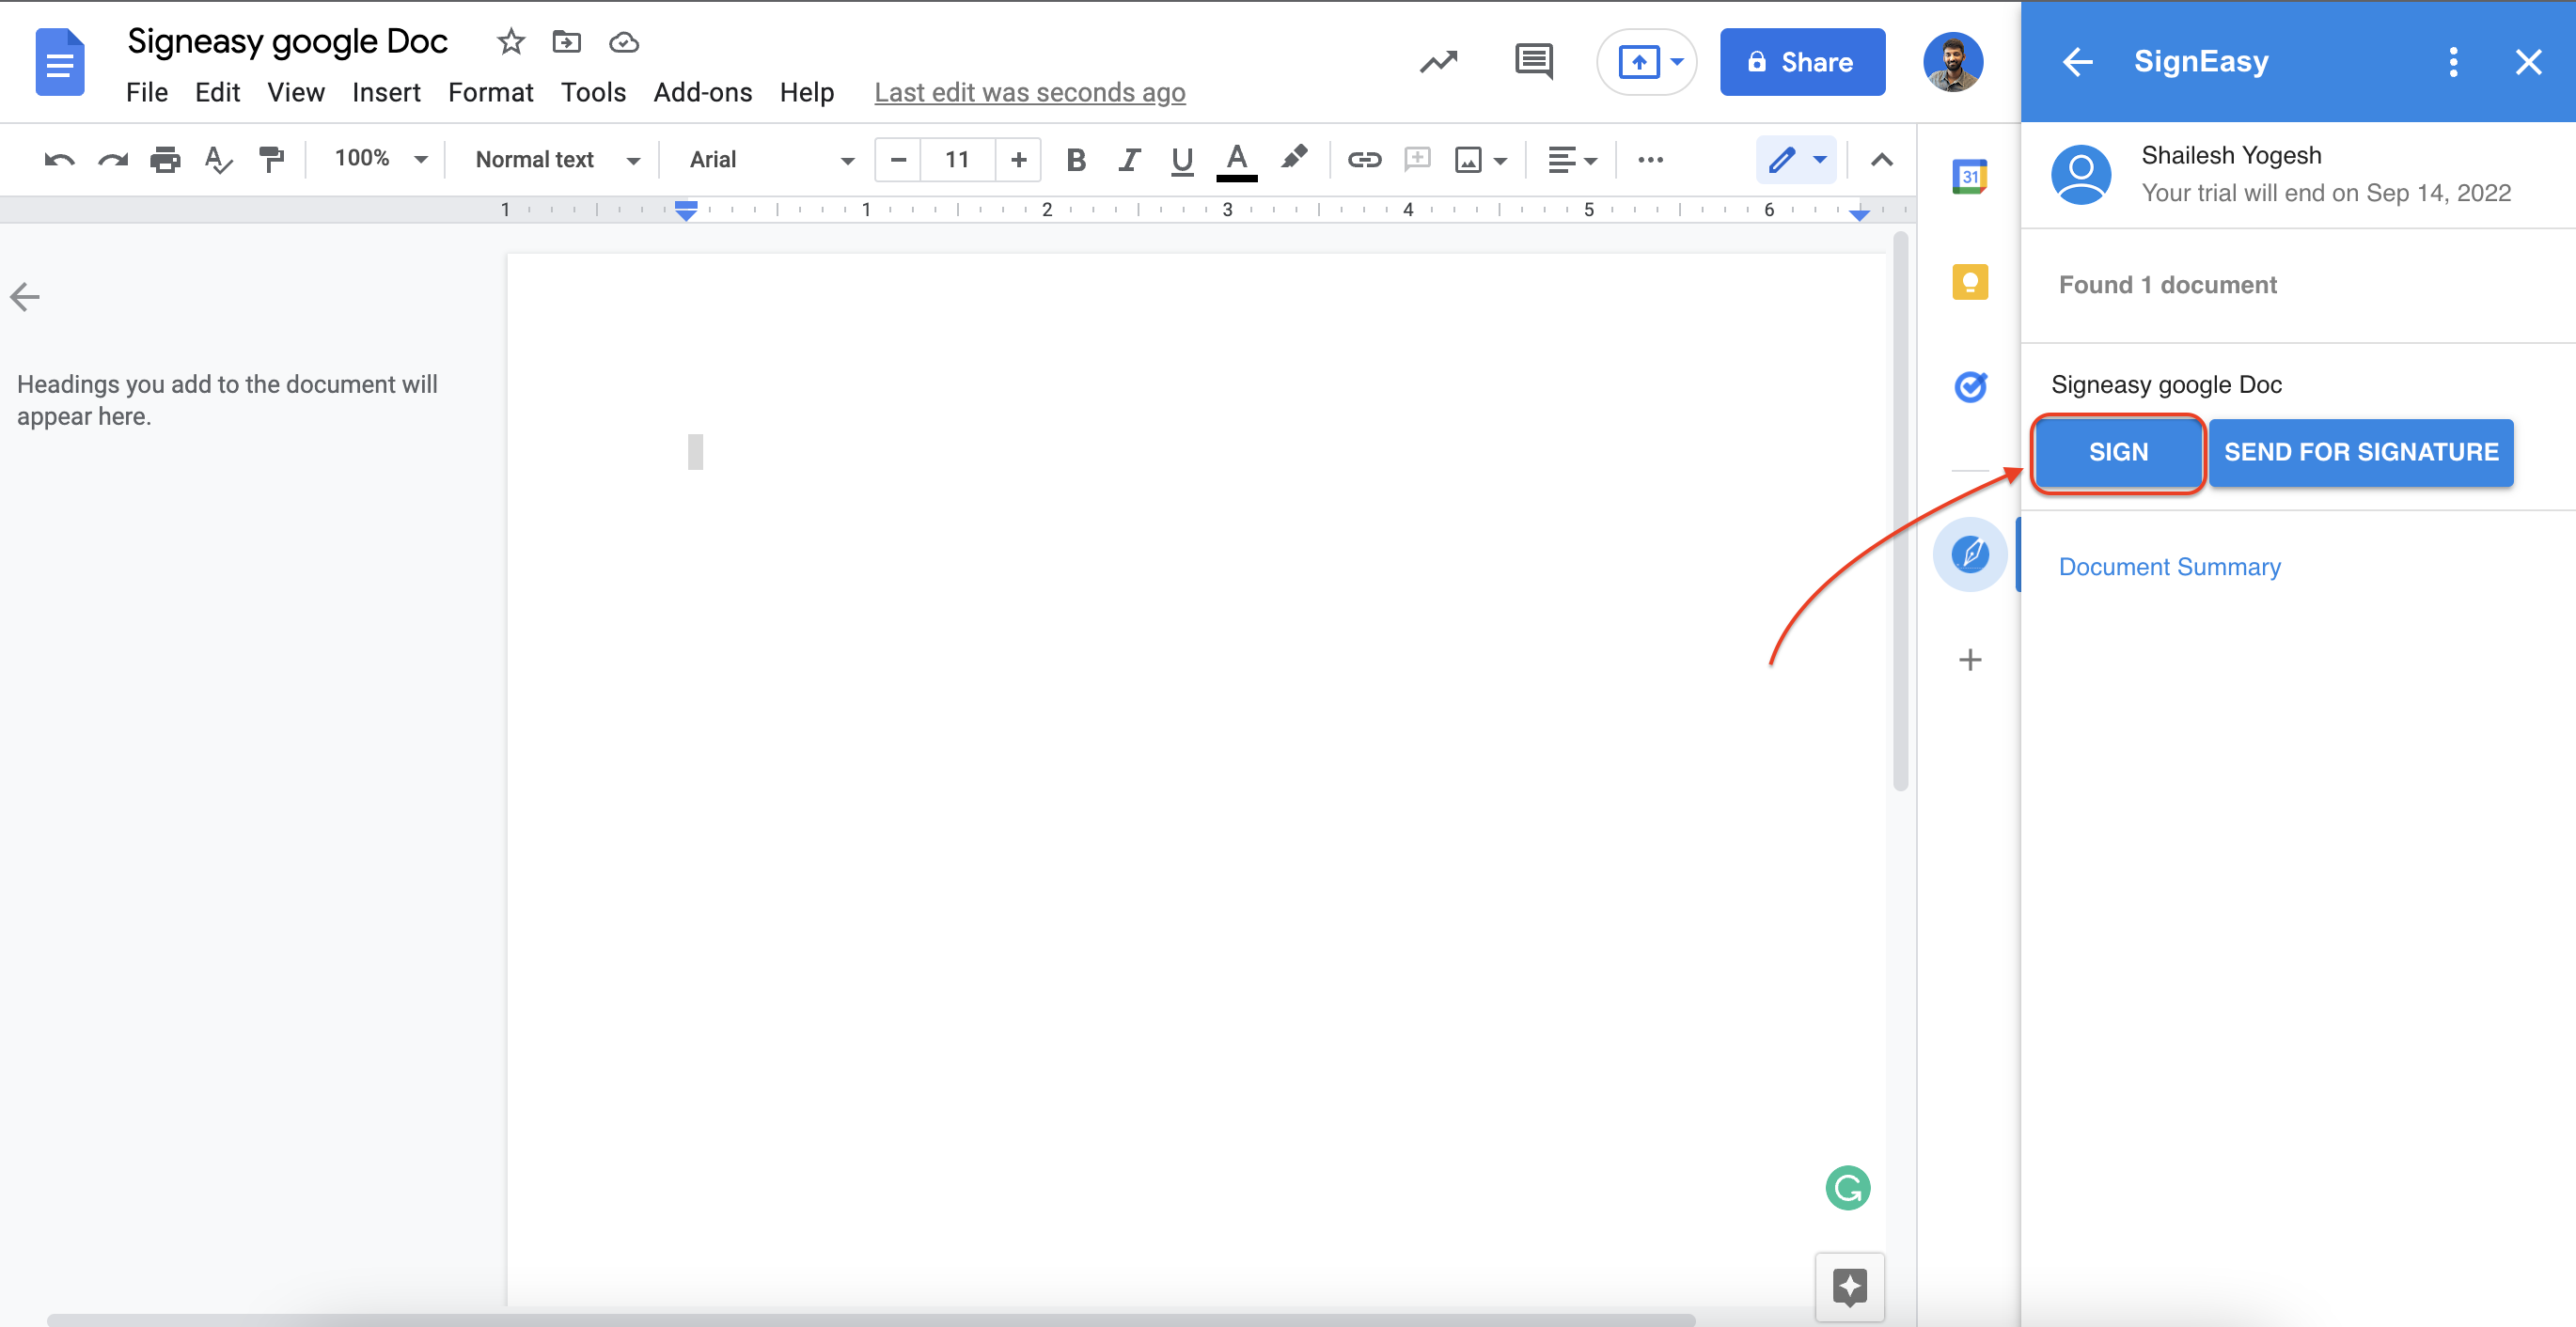Open the Normal text style dropdown
Screen dimensions: 2576x1327
click(557, 160)
